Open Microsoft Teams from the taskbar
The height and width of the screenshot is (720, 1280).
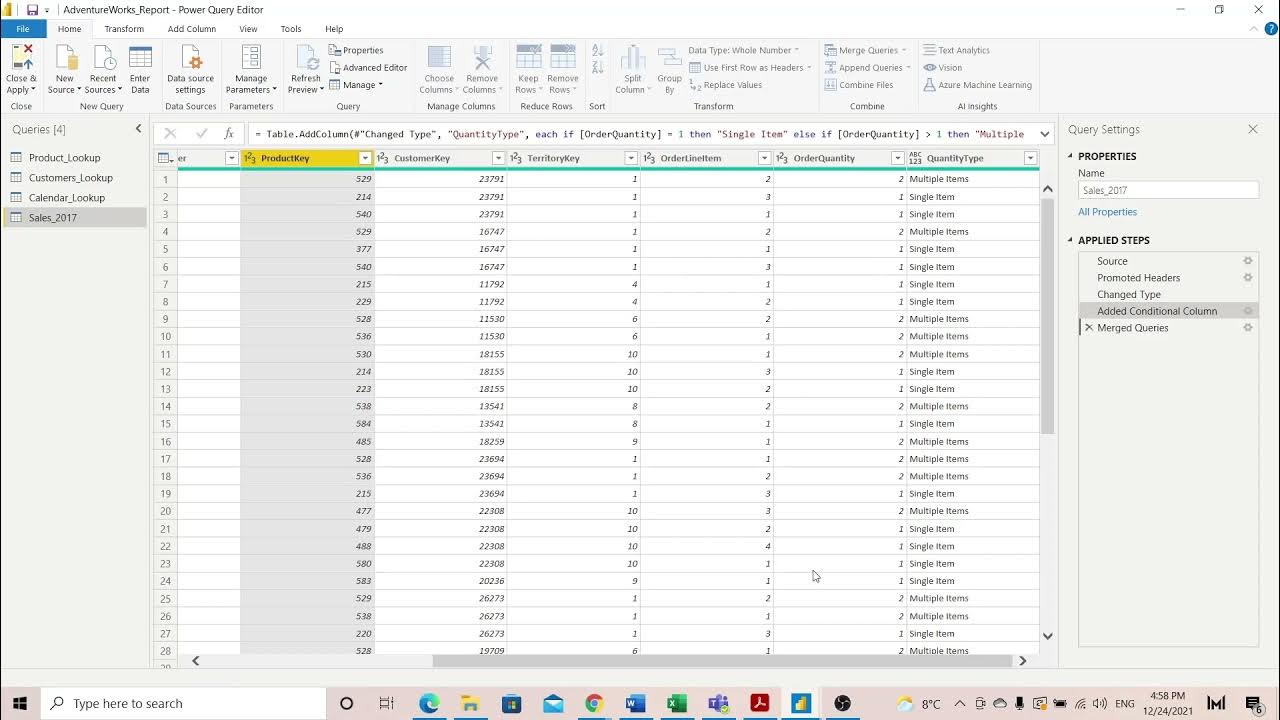pos(718,703)
